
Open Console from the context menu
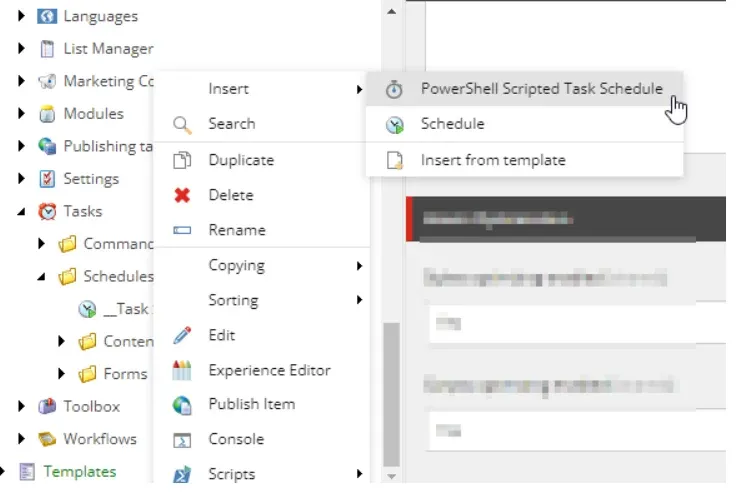(x=262, y=439)
